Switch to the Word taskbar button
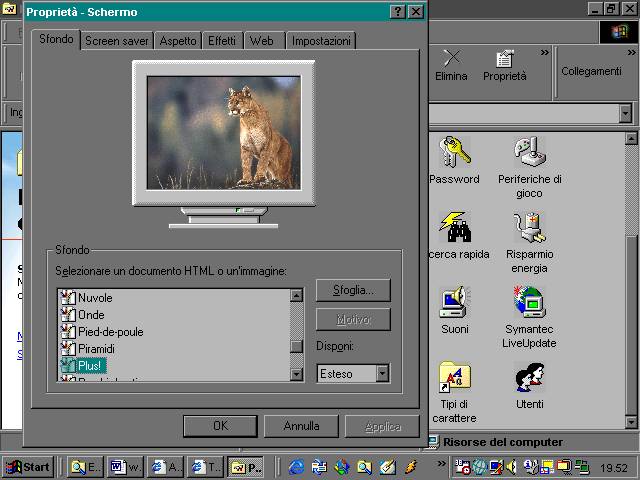Image resolution: width=640 pixels, height=480 pixels. click(125, 467)
